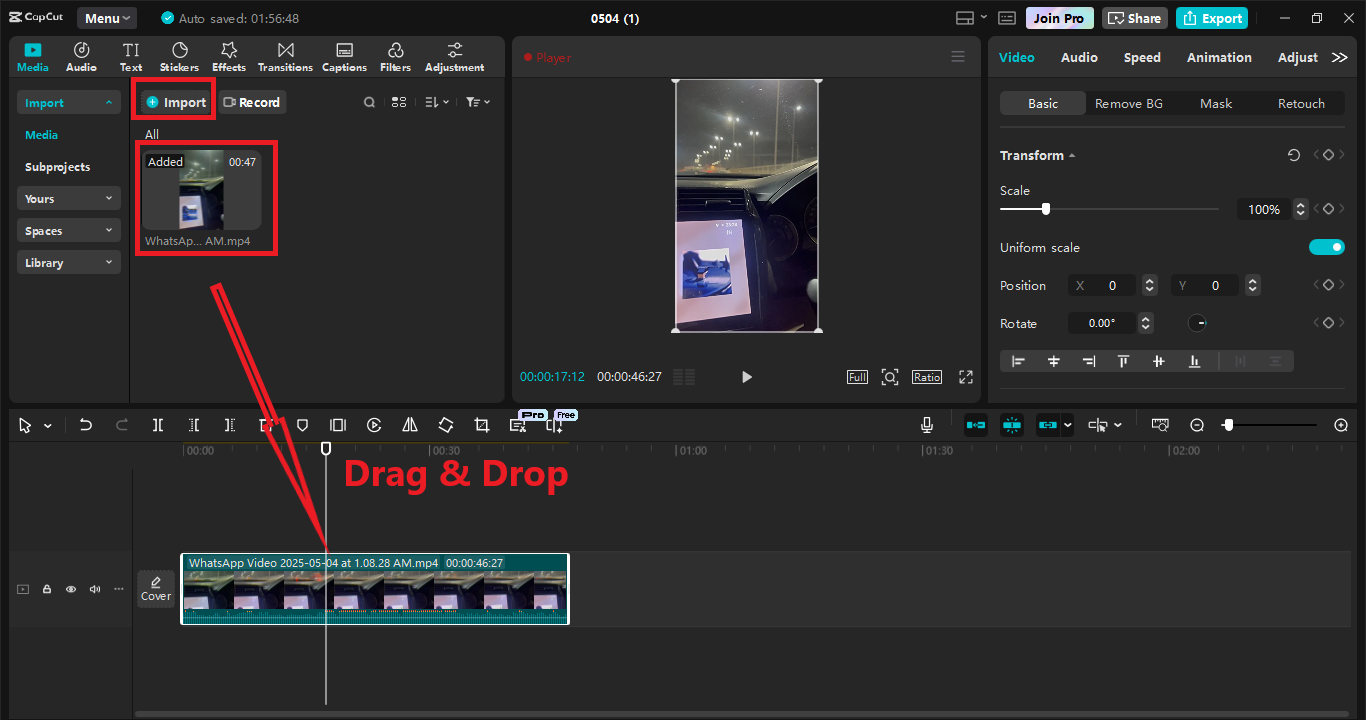Switch to the Audio properties tab
Viewport: 1366px width, 720px height.
[x=1079, y=57]
